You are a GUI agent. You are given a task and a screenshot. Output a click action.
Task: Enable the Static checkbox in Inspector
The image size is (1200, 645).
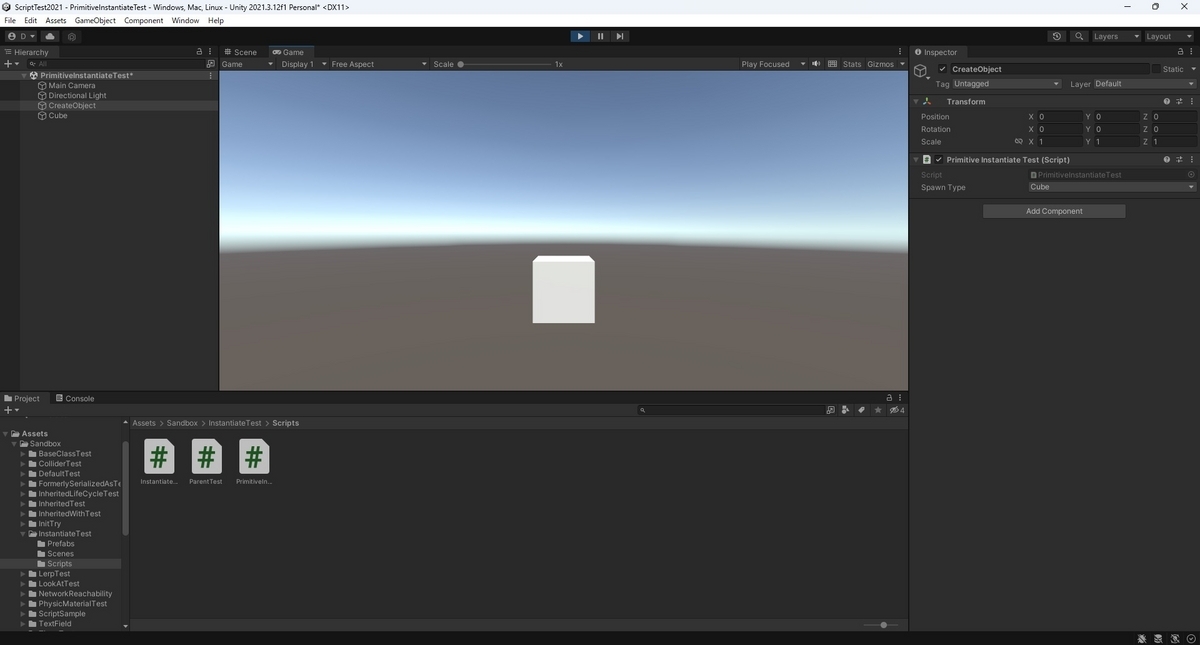pos(1156,69)
